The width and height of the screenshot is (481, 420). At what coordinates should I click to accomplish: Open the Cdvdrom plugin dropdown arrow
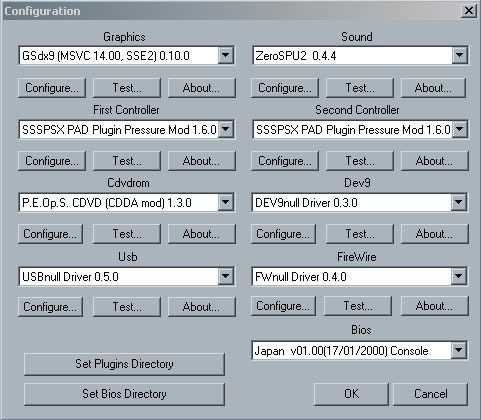coord(226,202)
